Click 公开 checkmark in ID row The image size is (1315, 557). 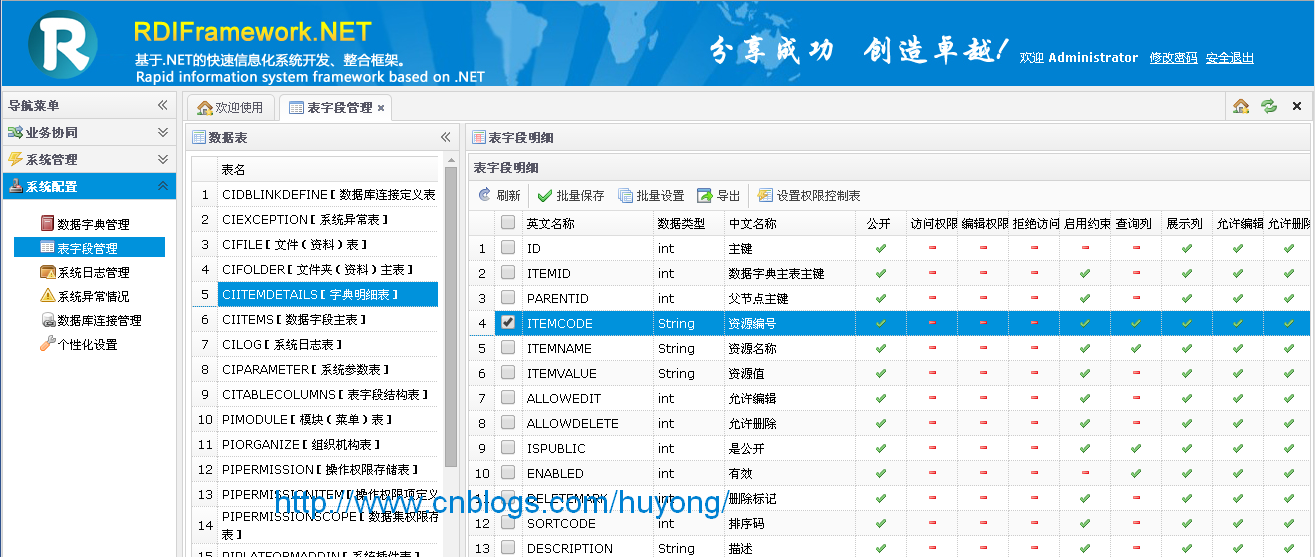click(880, 248)
